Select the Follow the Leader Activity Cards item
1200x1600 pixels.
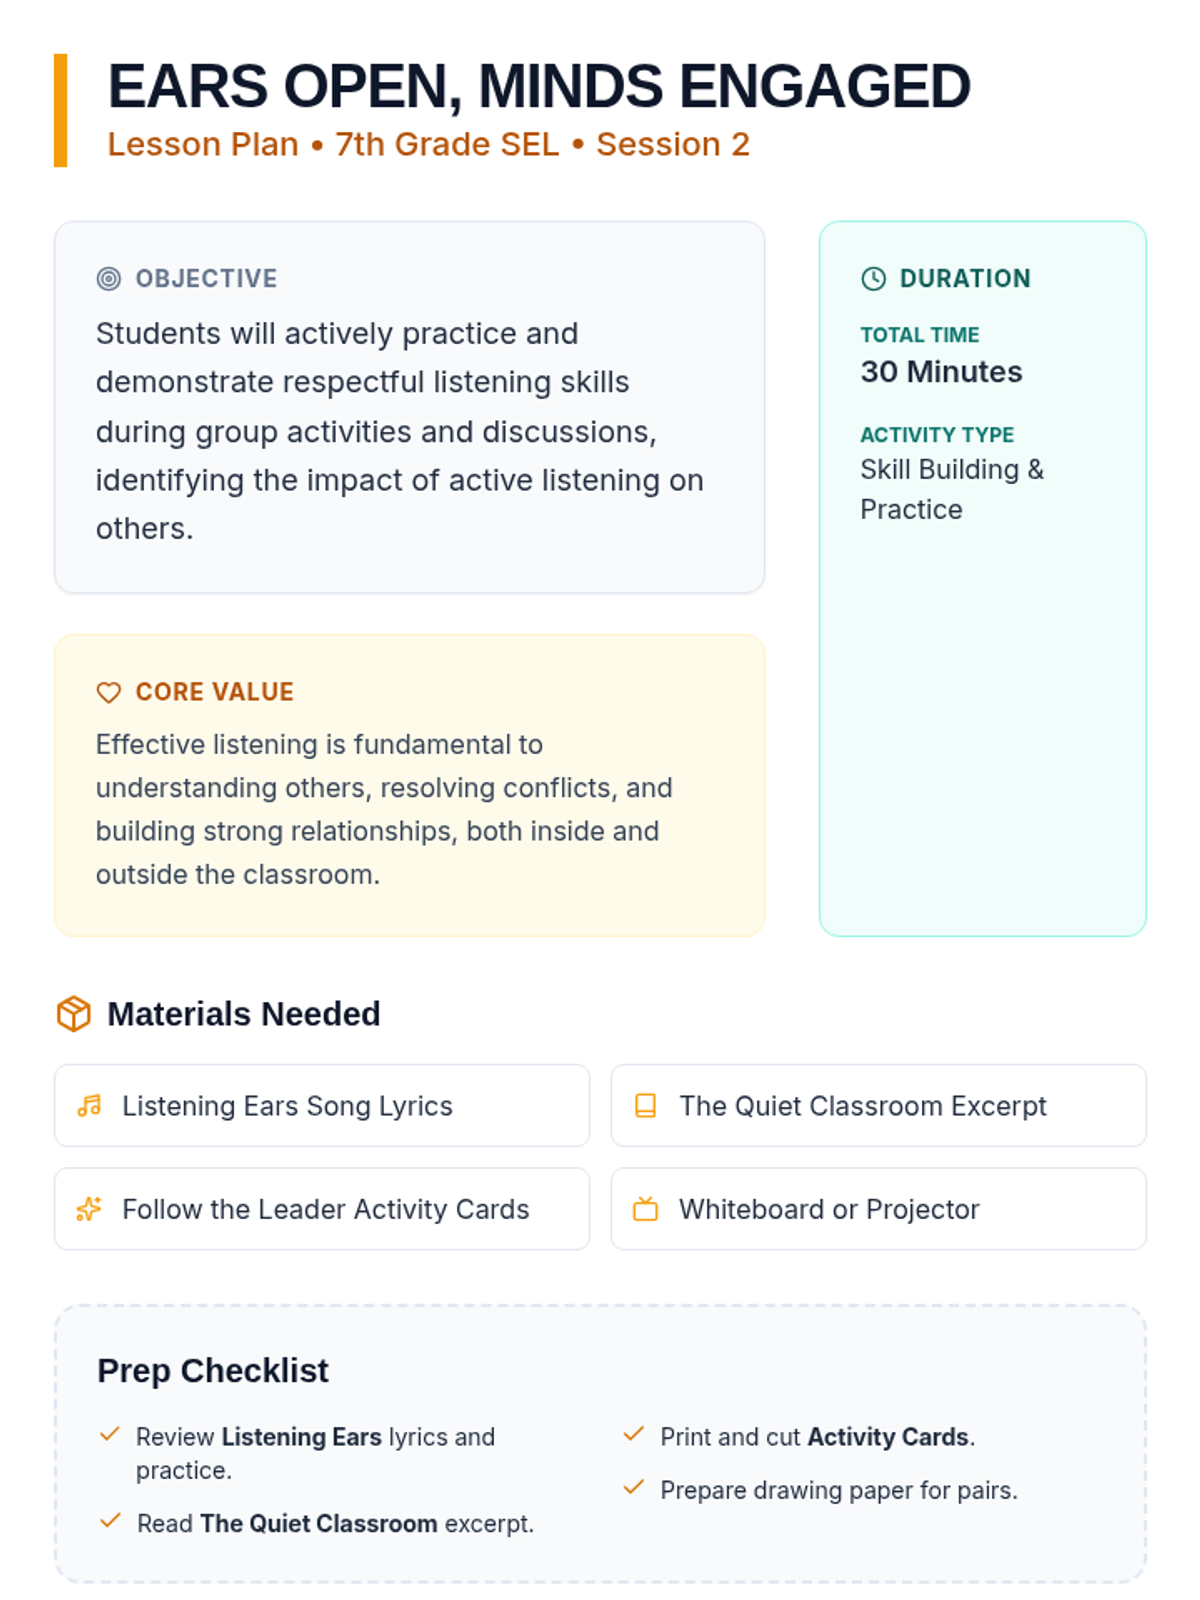pyautogui.click(x=322, y=1209)
